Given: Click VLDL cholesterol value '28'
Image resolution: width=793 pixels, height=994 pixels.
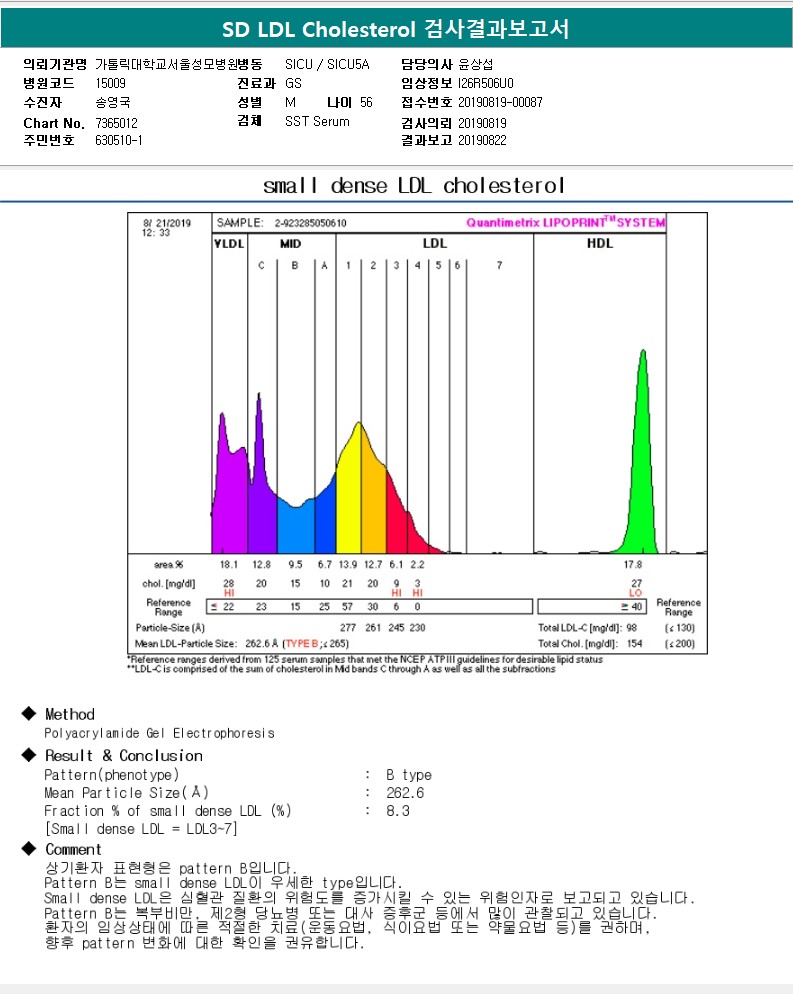Looking at the screenshot, I should [229, 583].
